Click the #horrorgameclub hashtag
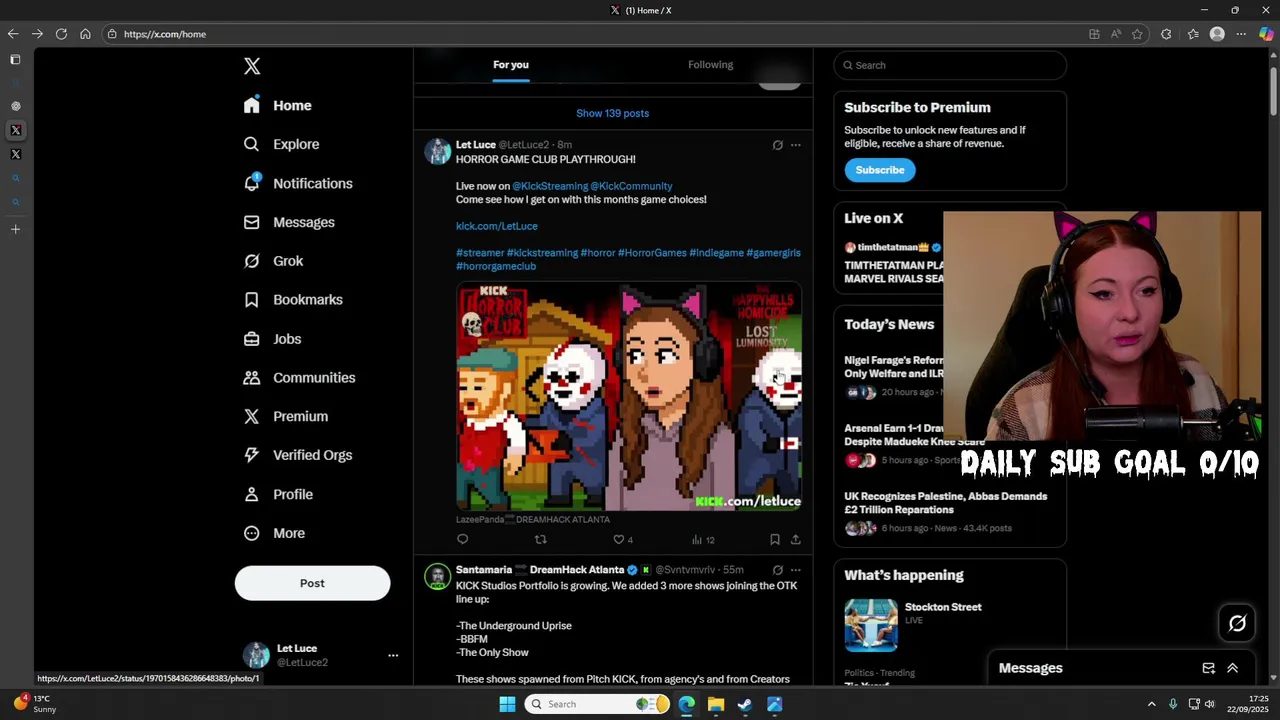Image resolution: width=1280 pixels, height=720 pixels. [496, 266]
